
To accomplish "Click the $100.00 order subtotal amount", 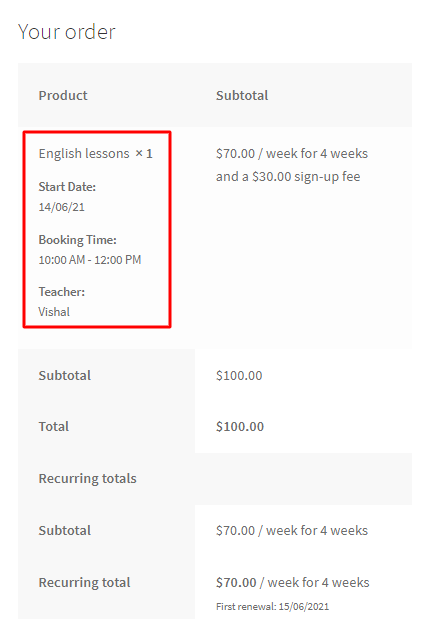I will coord(239,375).
